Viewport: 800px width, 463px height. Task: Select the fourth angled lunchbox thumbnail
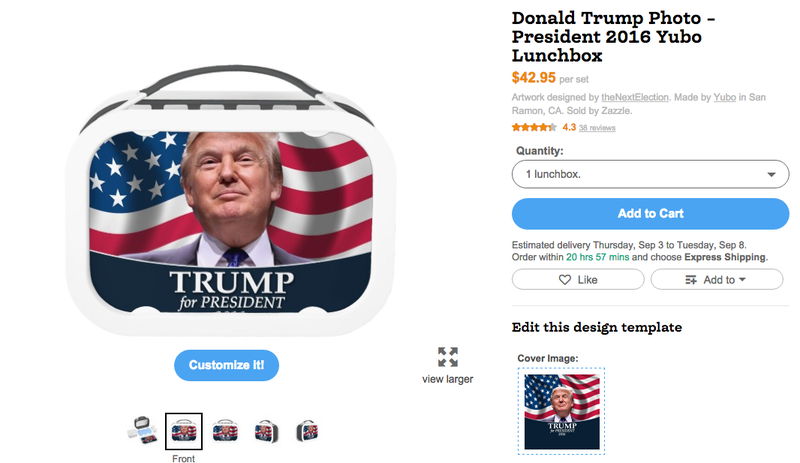(x=266, y=431)
